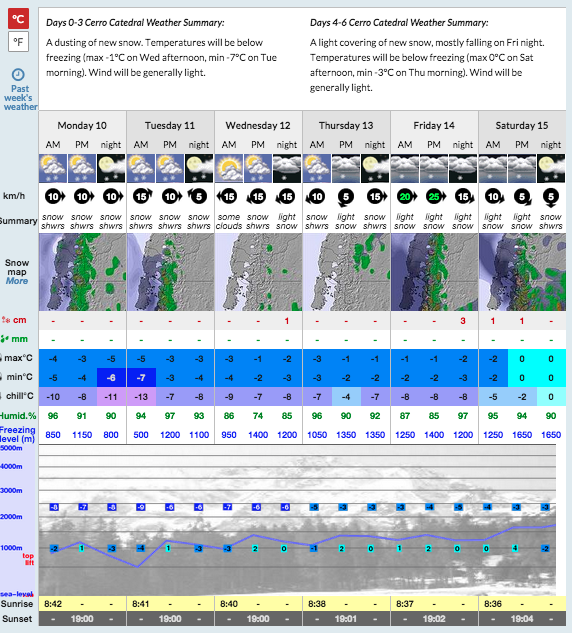Click Thursday PM light snow cloud icon
The height and width of the screenshot is (633, 572).
pos(346,168)
